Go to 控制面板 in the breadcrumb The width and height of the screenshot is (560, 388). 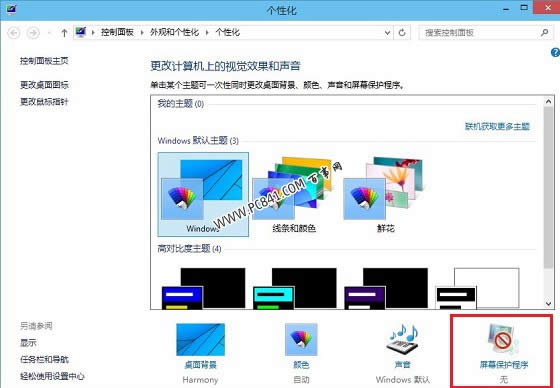click(117, 33)
